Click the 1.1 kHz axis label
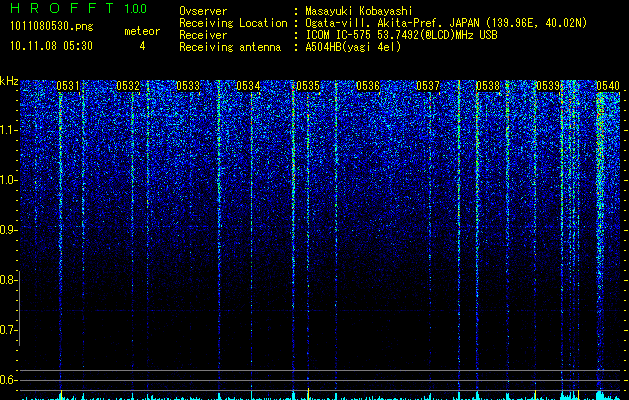Image resolution: width=629 pixels, height=400 pixels. [8, 130]
